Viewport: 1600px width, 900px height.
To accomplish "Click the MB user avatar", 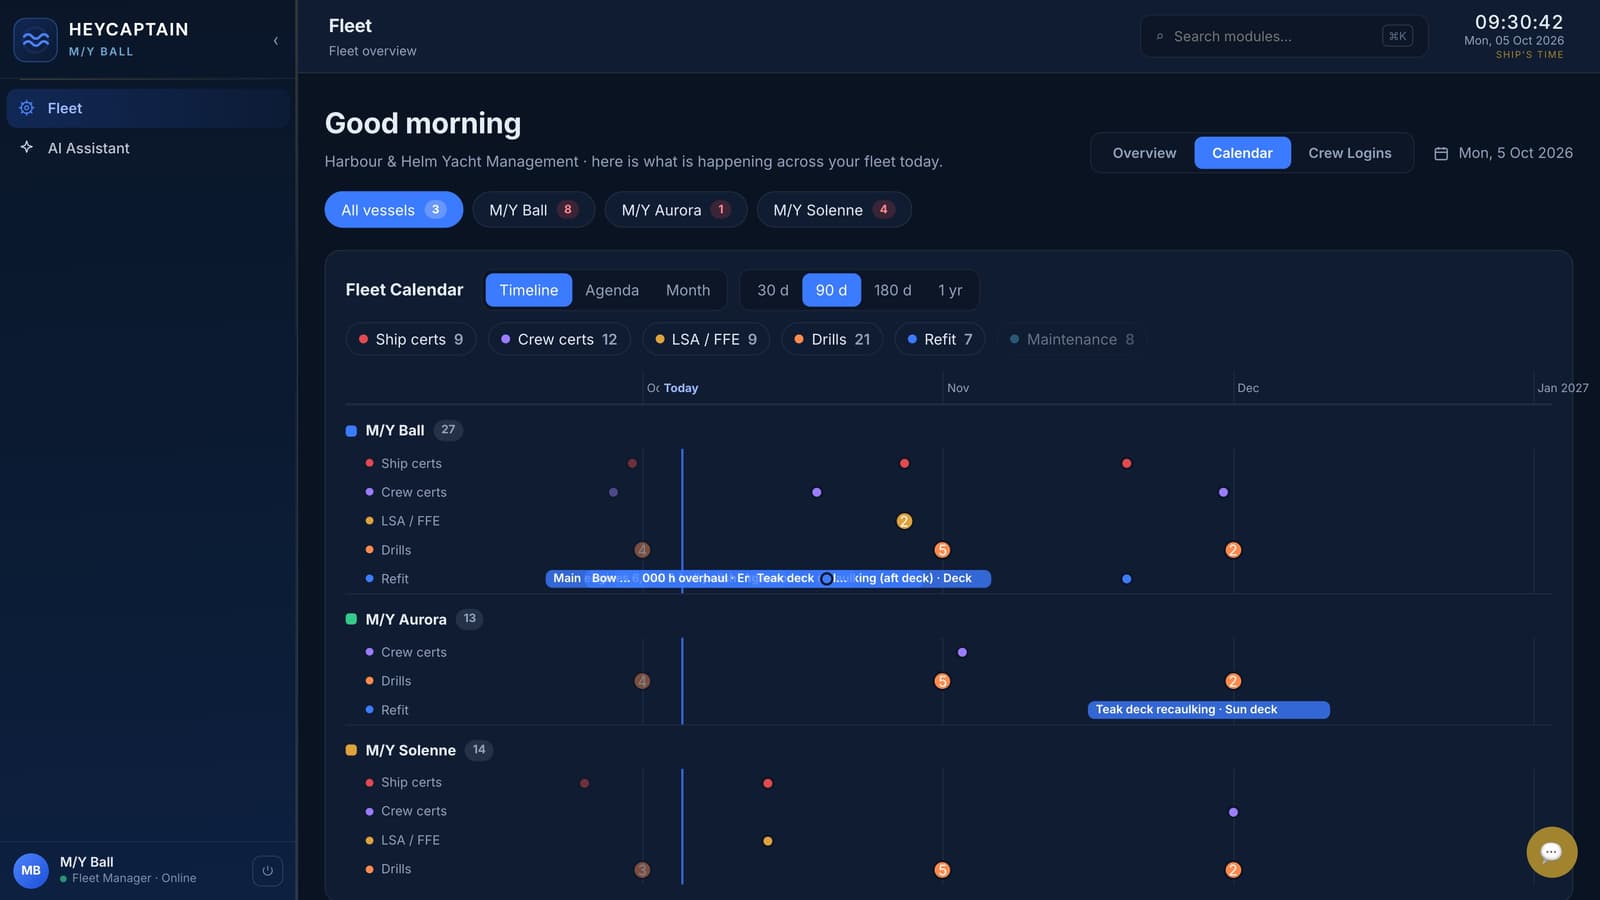I will 31,870.
